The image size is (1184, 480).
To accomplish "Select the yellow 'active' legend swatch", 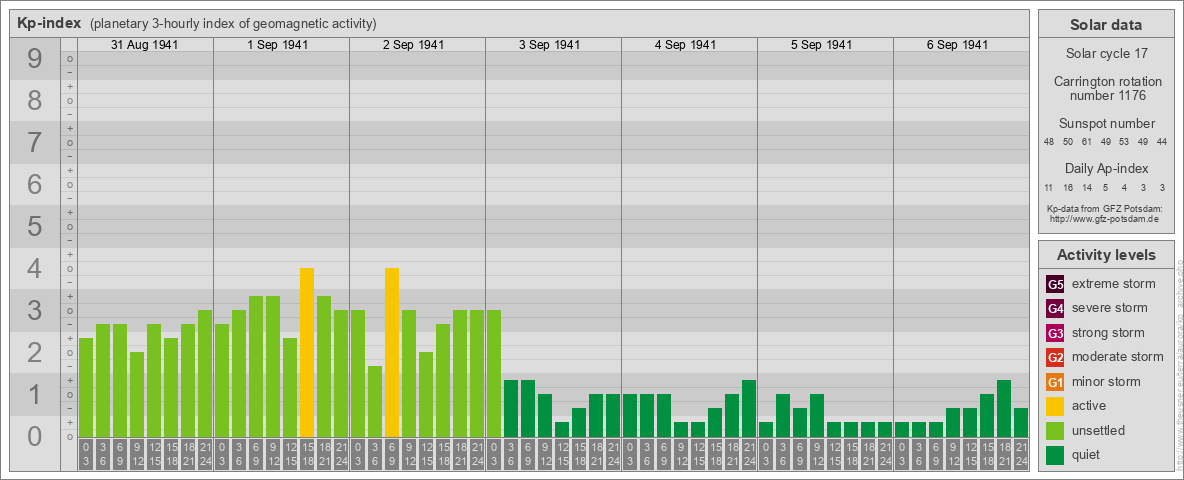I will tap(1055, 406).
